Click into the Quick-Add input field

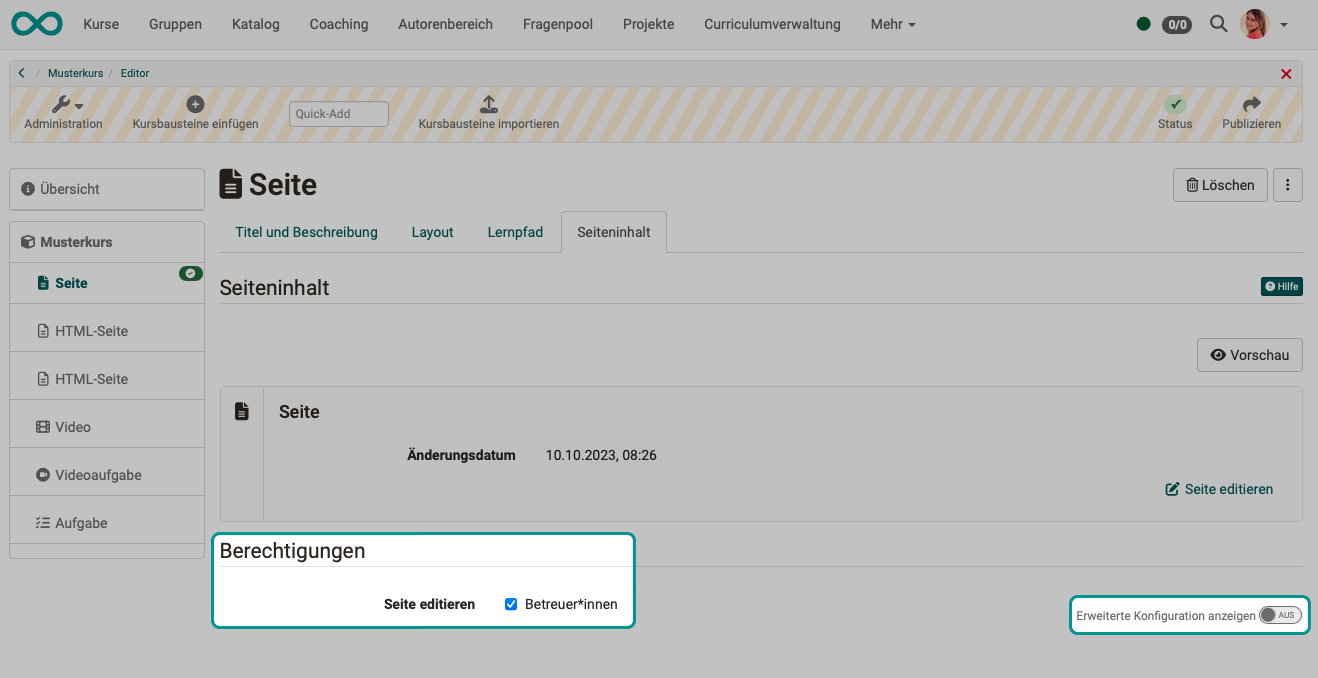[338, 113]
